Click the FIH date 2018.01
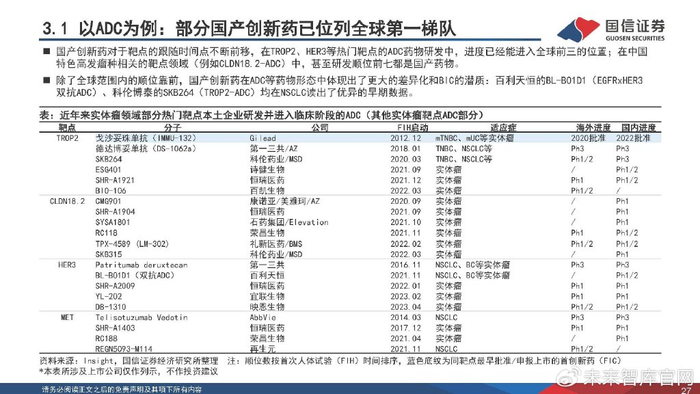 [x=405, y=149]
